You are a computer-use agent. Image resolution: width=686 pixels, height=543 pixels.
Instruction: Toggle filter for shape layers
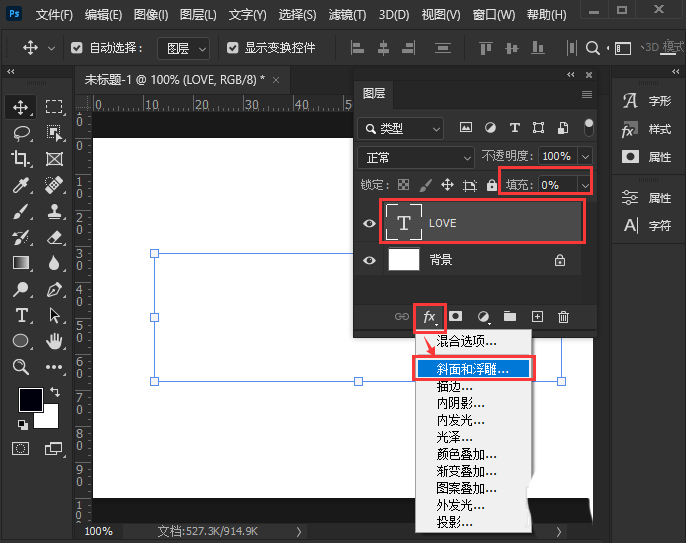click(x=539, y=127)
